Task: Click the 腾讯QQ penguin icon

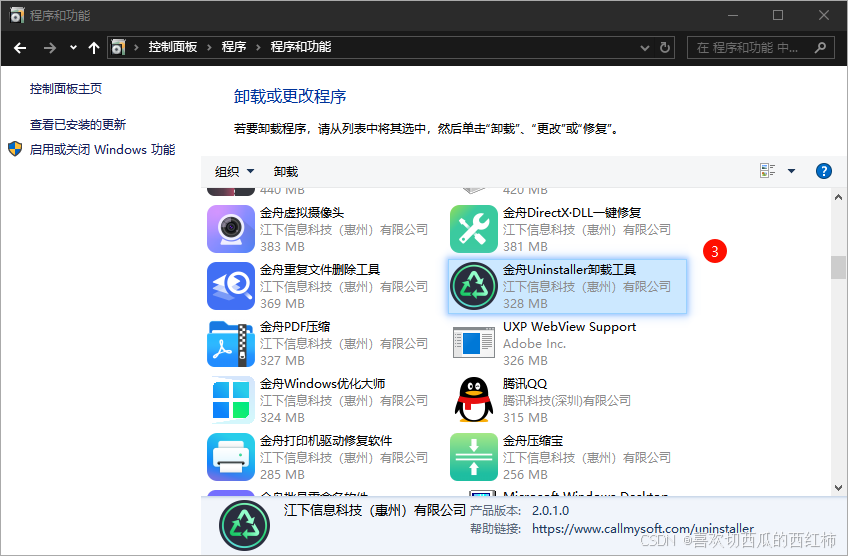Action: (x=474, y=400)
